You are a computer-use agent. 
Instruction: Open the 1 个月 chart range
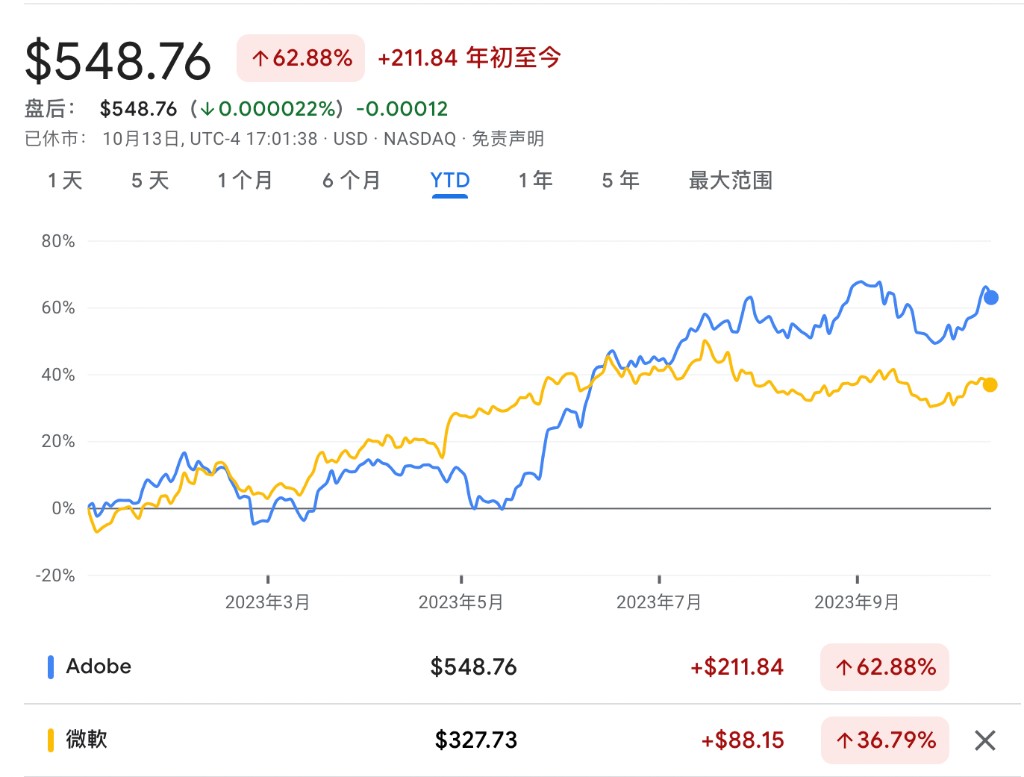[x=245, y=181]
